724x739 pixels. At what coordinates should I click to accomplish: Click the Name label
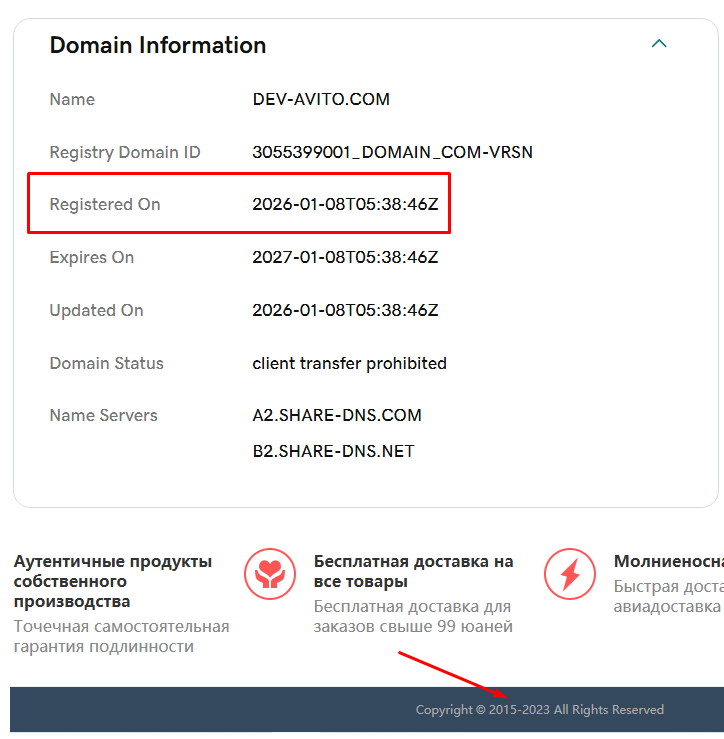click(72, 99)
